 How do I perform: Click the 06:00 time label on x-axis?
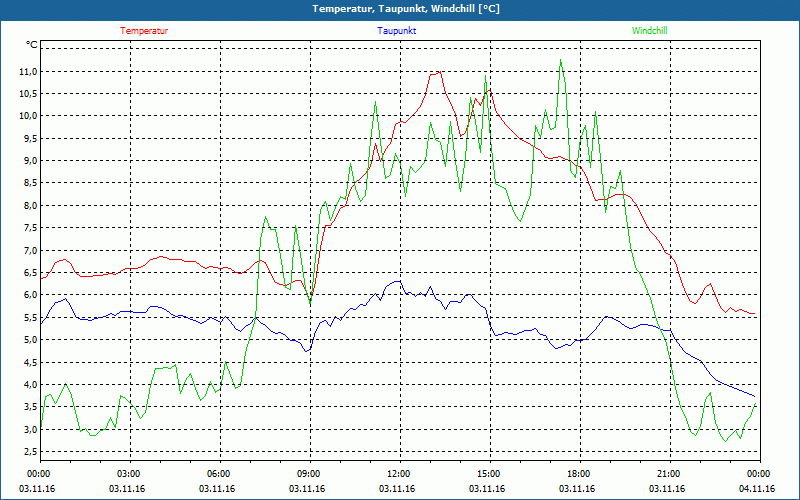(x=220, y=474)
